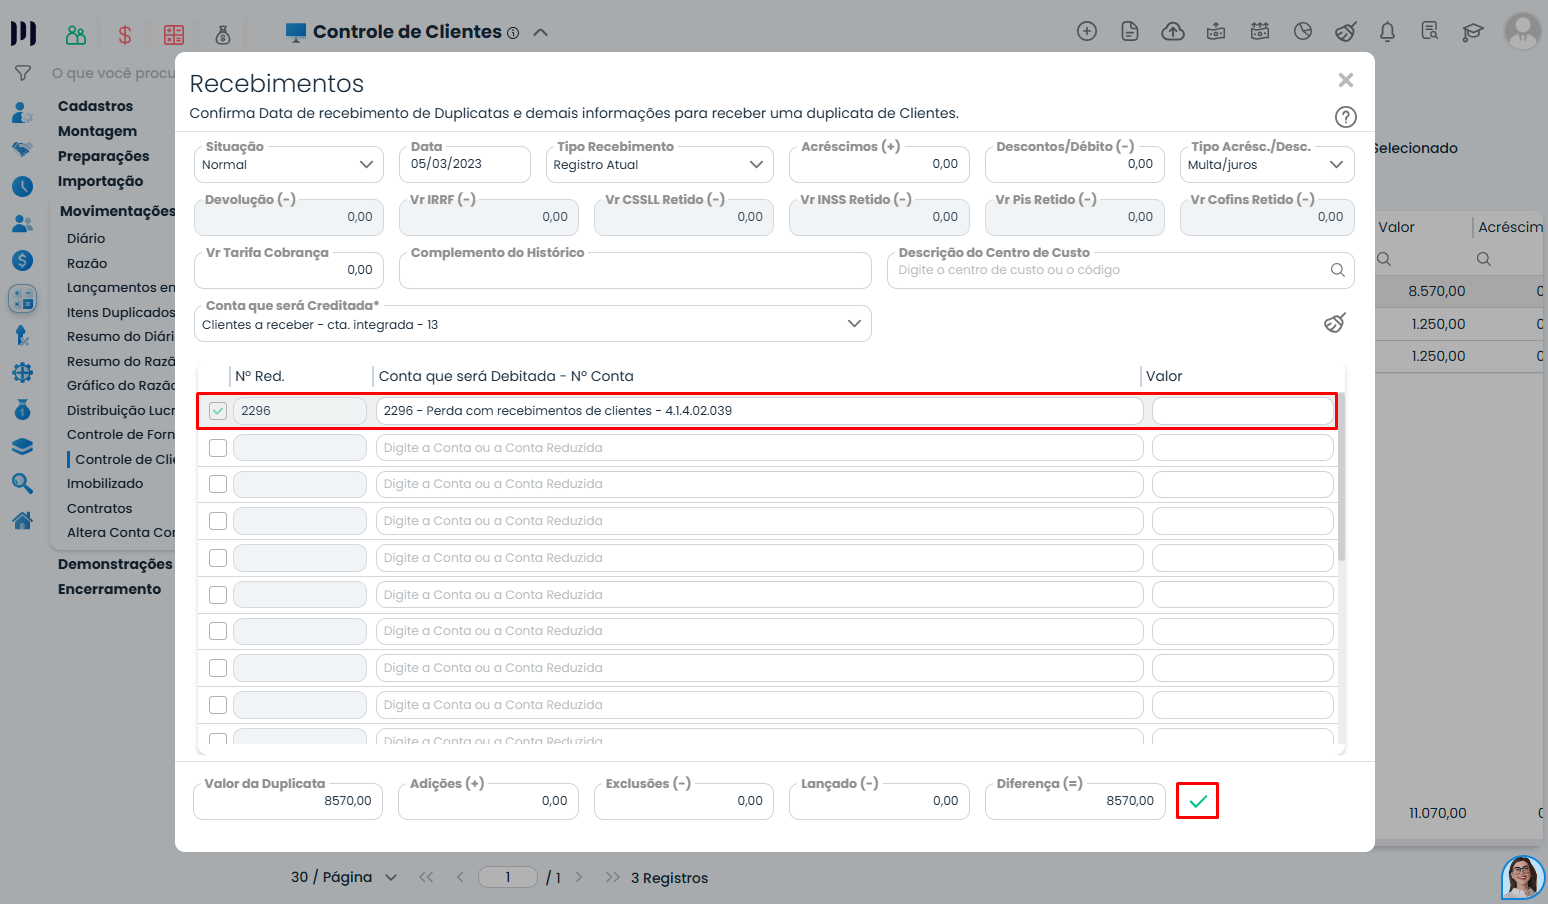
Task: Click the calendar icon in top toolbar
Action: tap(1260, 32)
